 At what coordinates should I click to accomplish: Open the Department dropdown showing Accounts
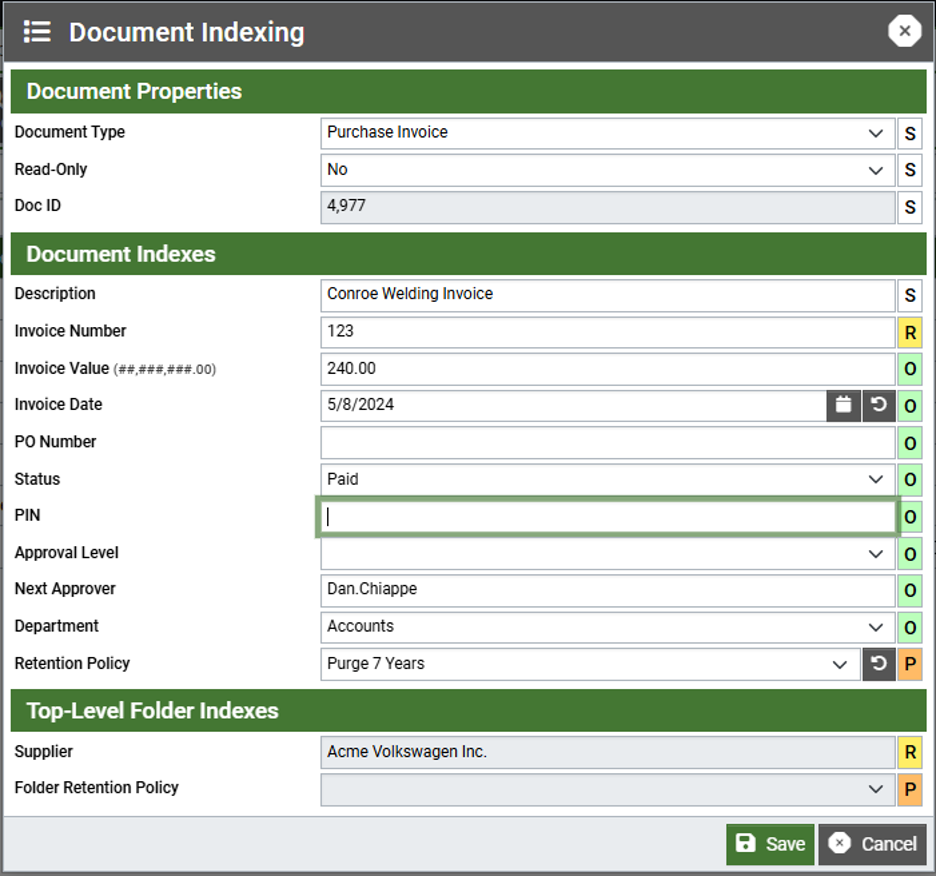click(608, 628)
